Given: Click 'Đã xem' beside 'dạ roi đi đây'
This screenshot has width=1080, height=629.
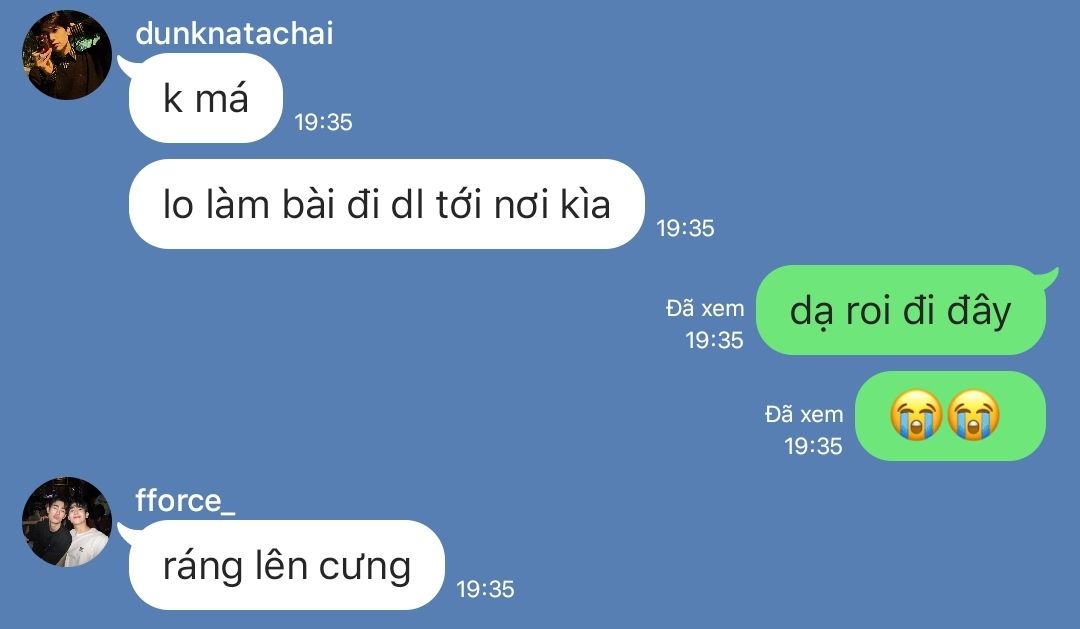Looking at the screenshot, I should (x=705, y=308).
